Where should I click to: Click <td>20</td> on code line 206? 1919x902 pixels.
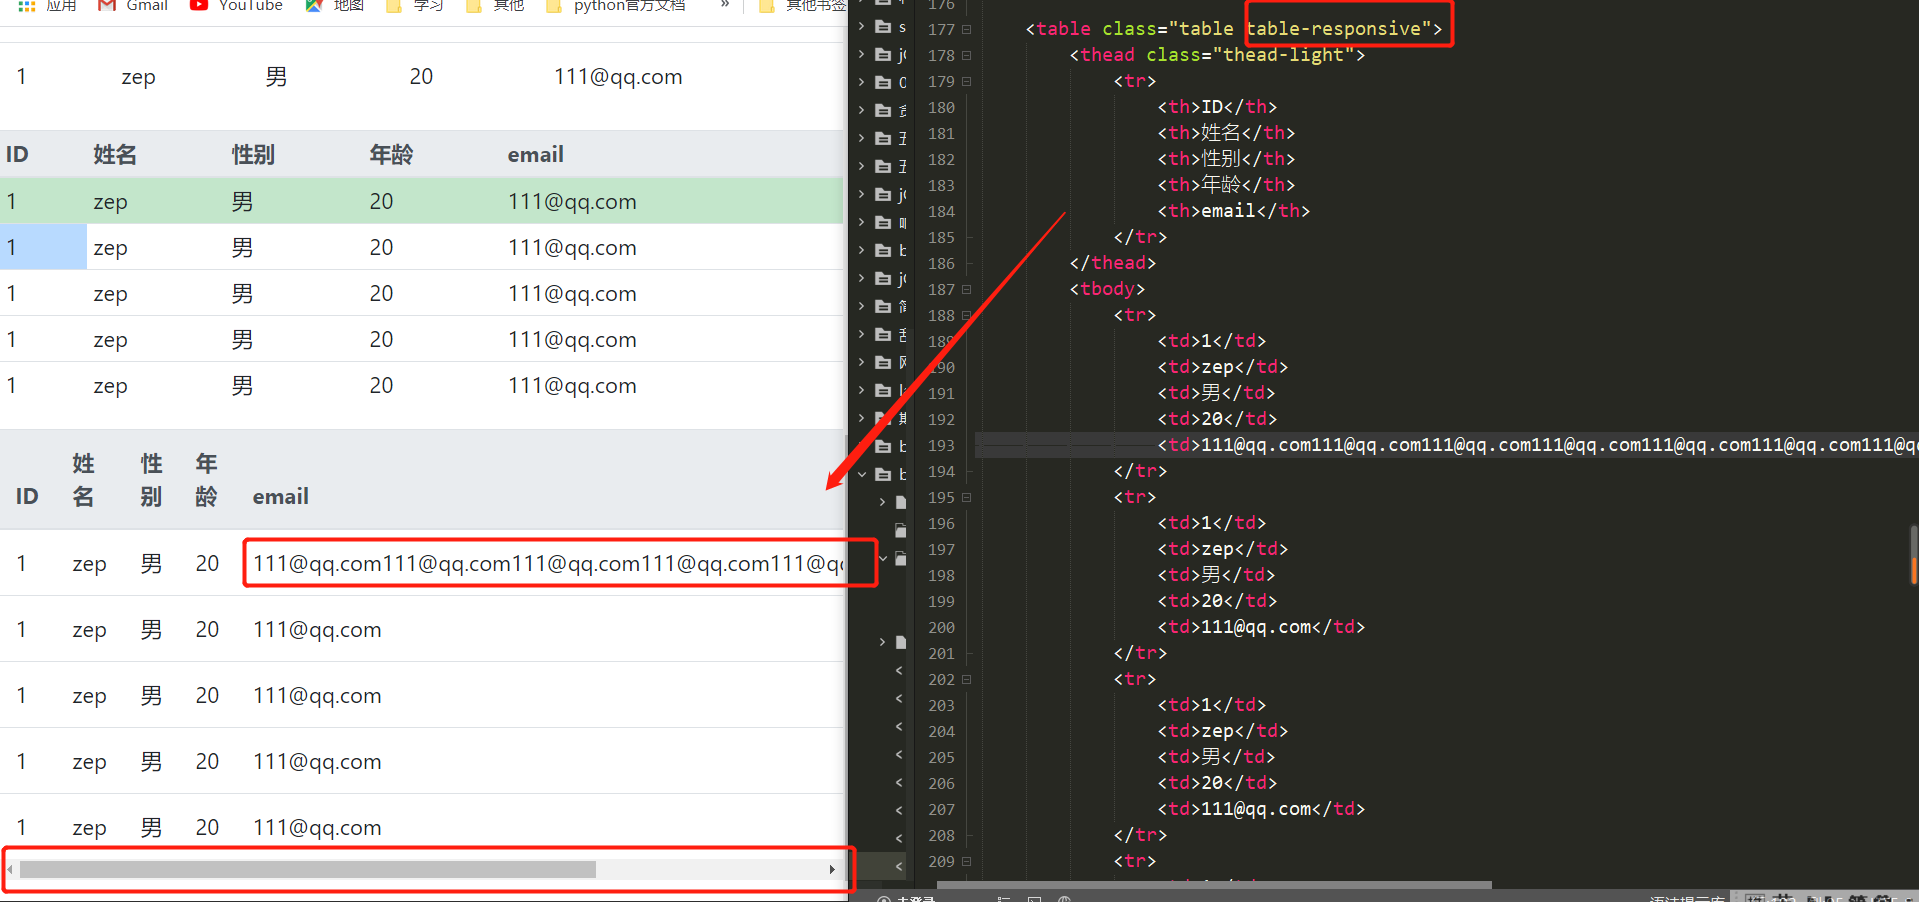[1217, 783]
